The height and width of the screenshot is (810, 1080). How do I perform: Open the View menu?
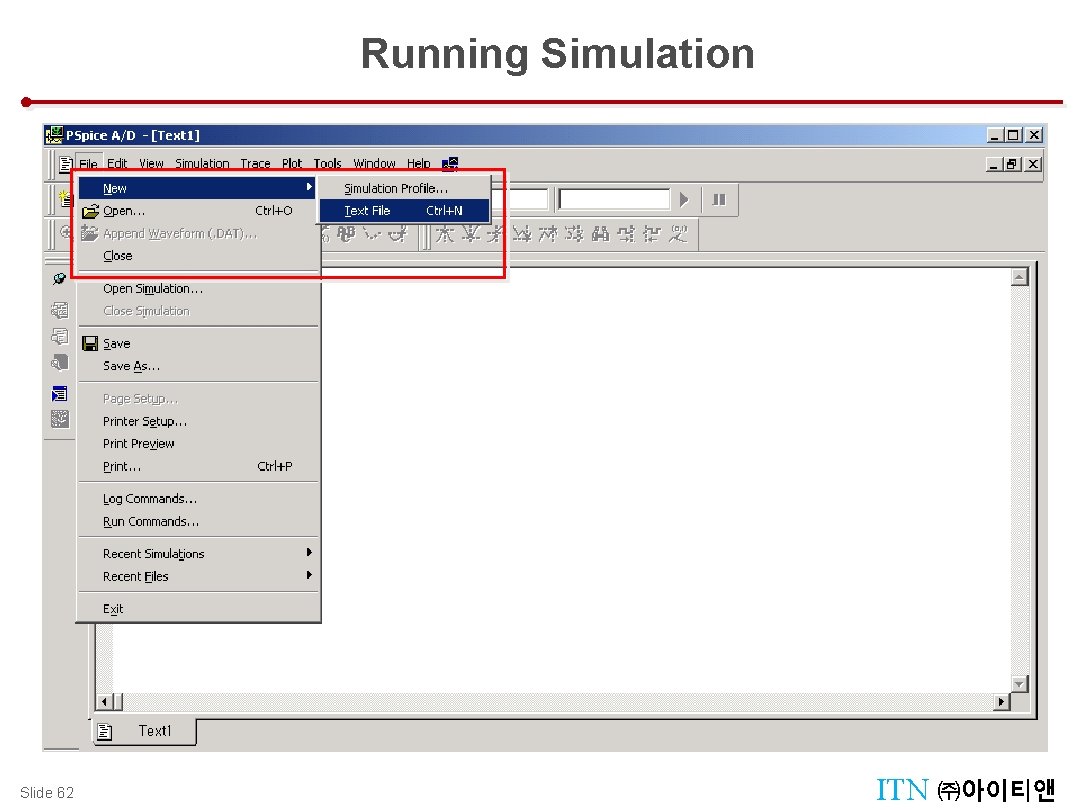click(152, 164)
